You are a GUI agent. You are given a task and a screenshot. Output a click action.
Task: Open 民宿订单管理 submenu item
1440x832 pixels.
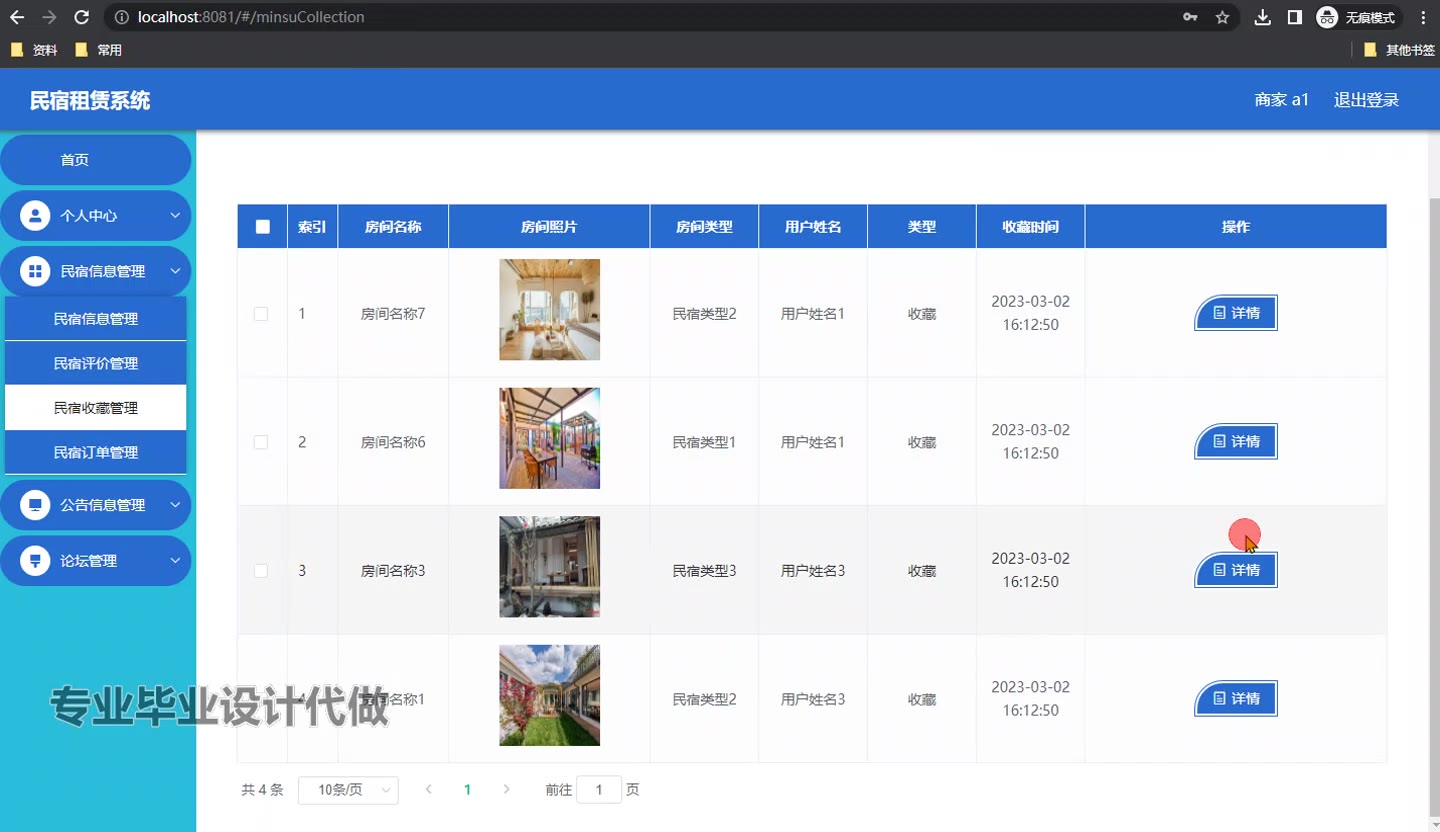tap(96, 452)
